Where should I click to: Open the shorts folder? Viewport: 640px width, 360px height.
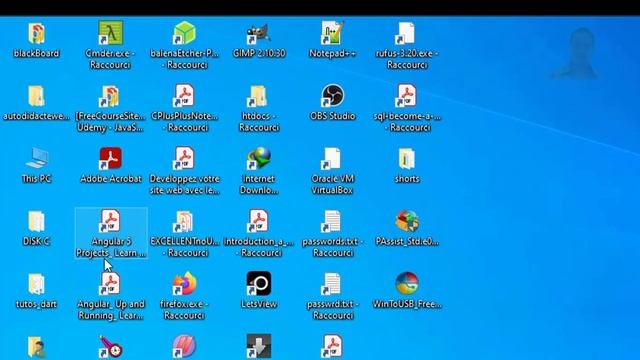pyautogui.click(x=407, y=159)
